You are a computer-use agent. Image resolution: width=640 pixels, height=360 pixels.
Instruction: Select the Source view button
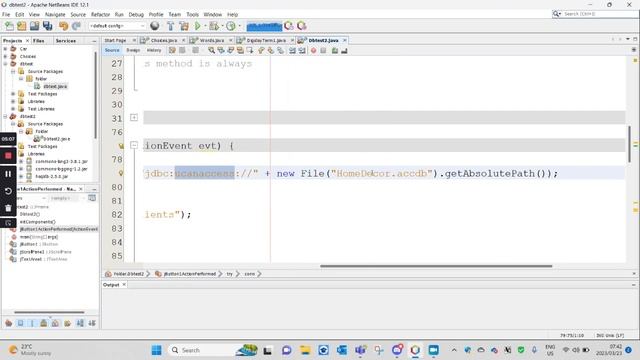point(112,50)
